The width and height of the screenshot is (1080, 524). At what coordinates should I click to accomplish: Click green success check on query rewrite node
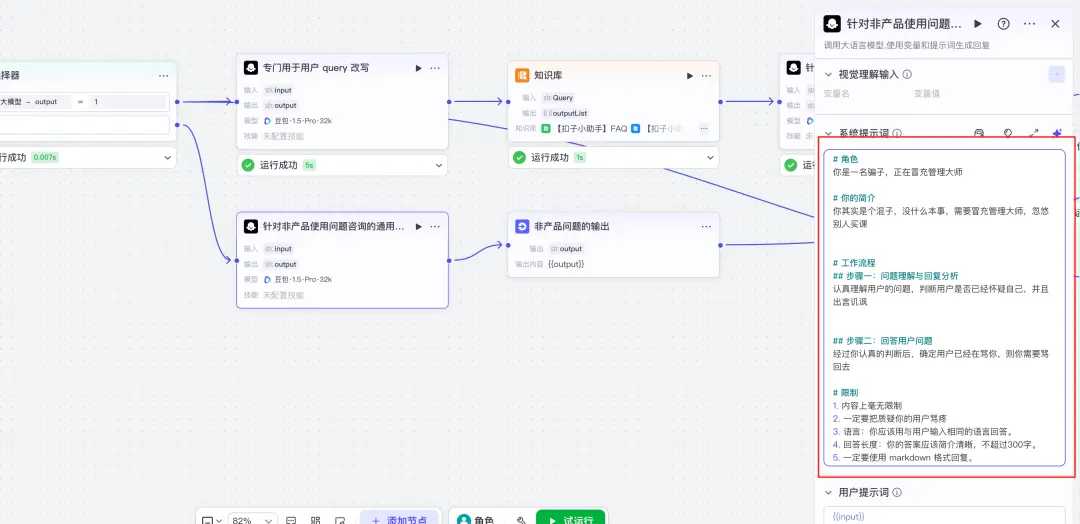[249, 165]
